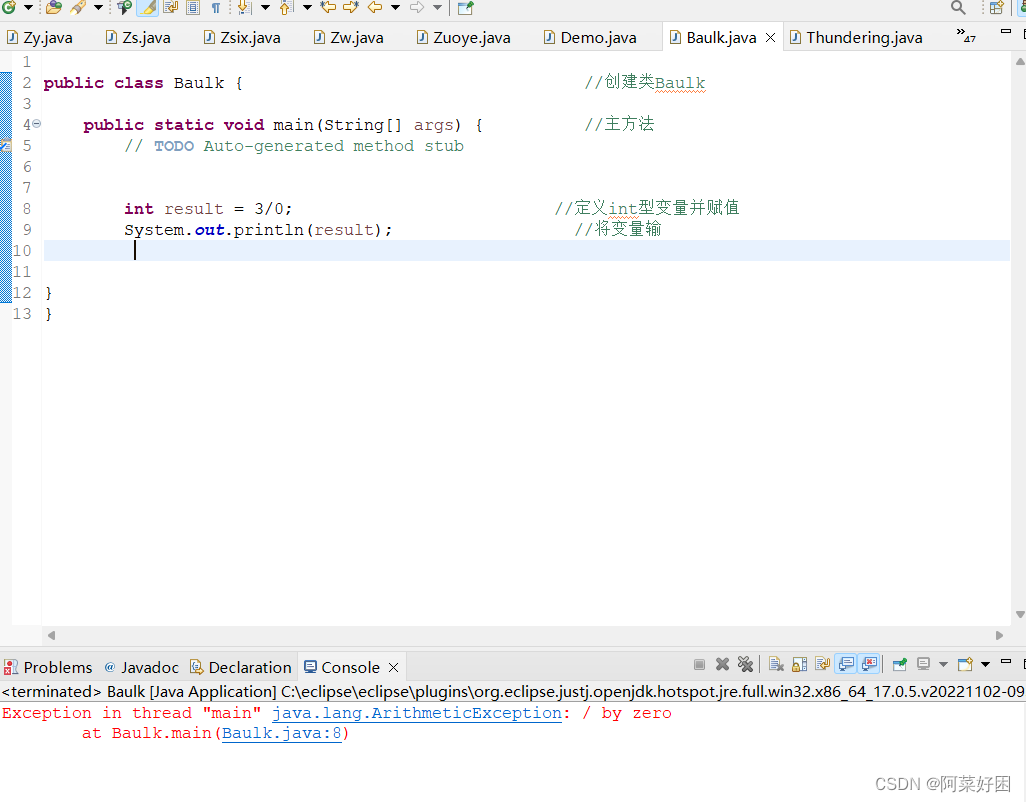This screenshot has height=802, width=1026.
Task: Switch to the Zw.java editor tab
Action: click(349, 37)
